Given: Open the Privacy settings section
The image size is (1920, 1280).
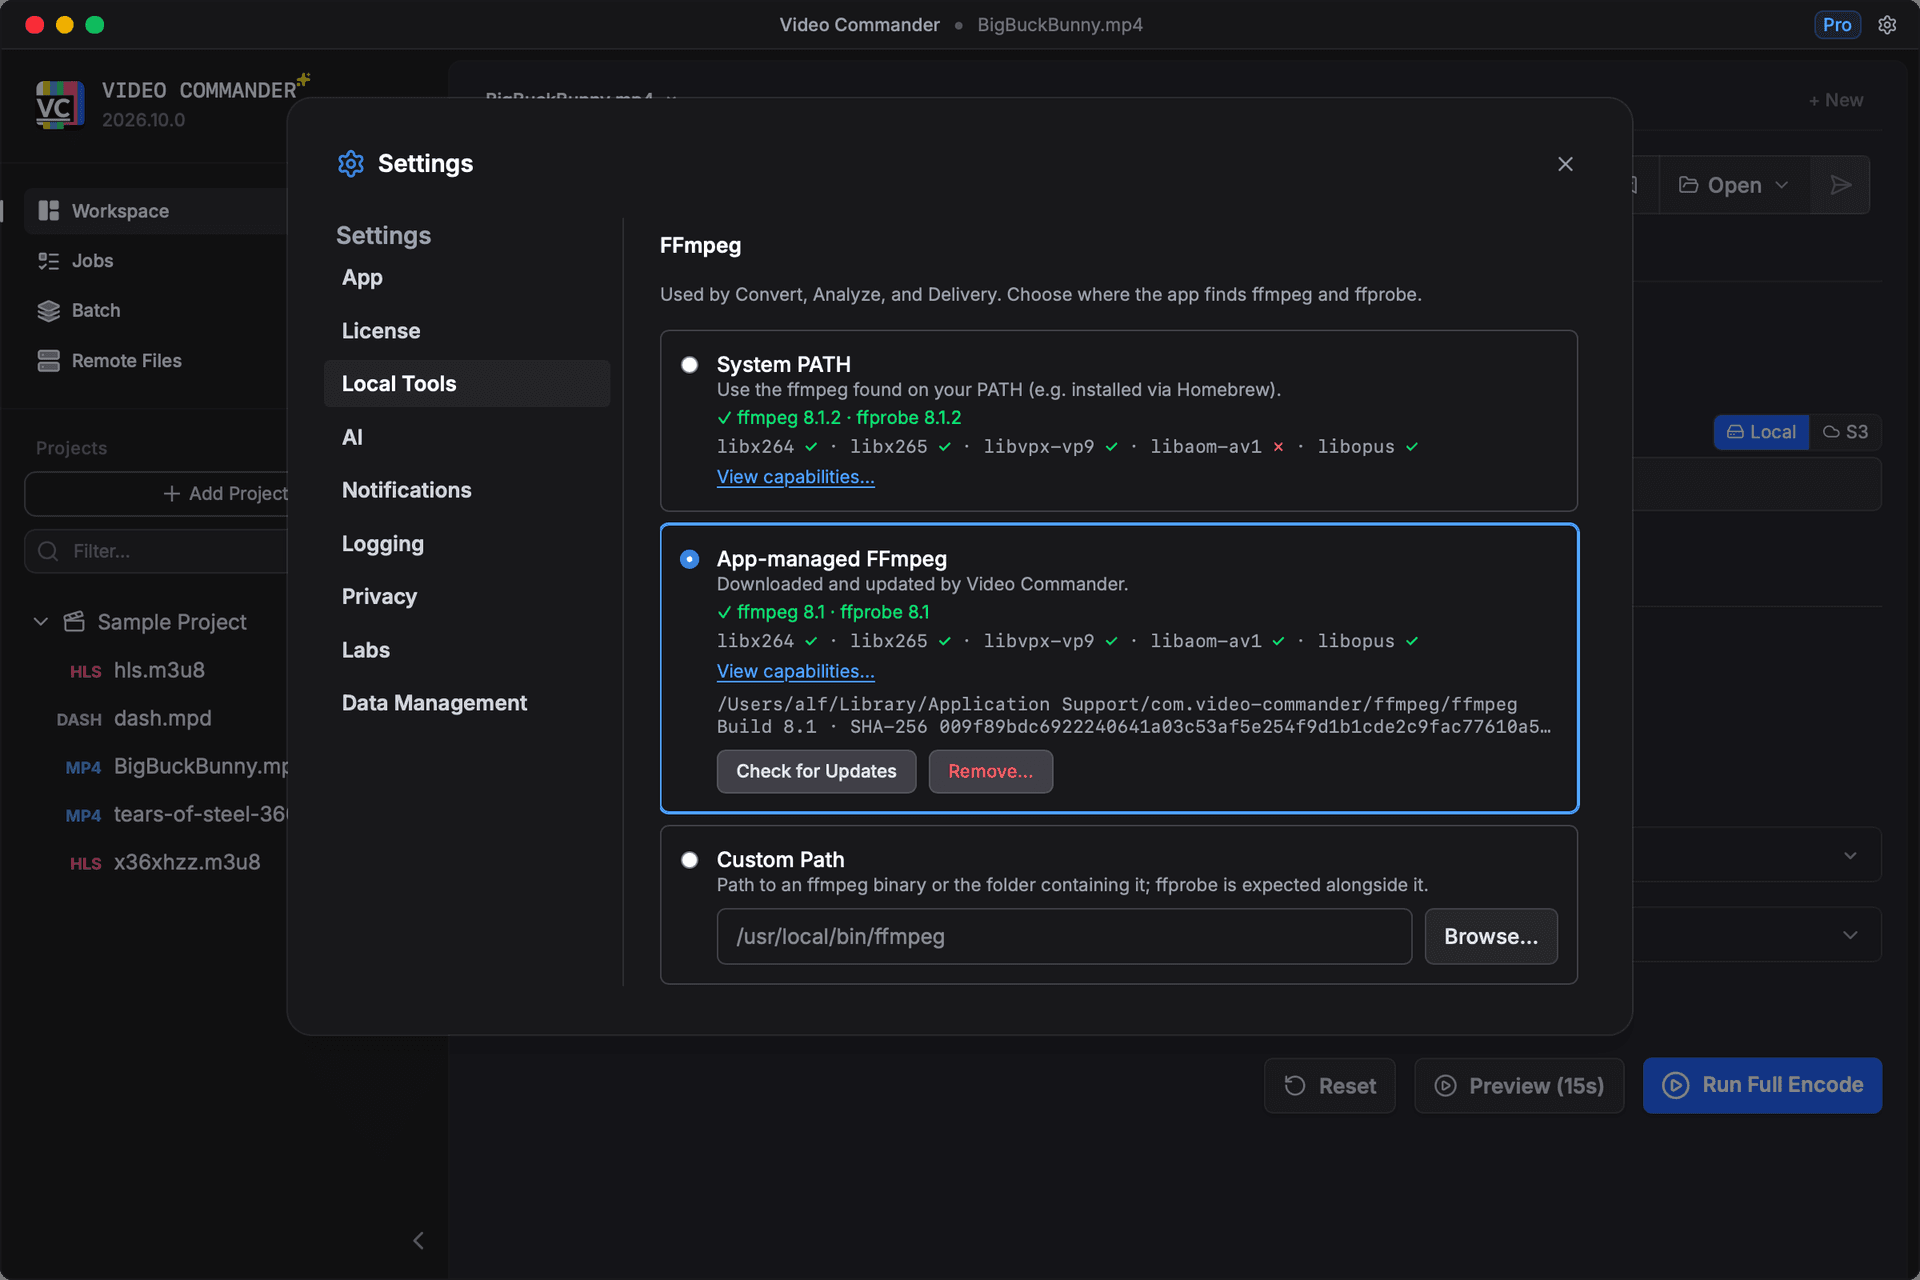Looking at the screenshot, I should [467, 597].
